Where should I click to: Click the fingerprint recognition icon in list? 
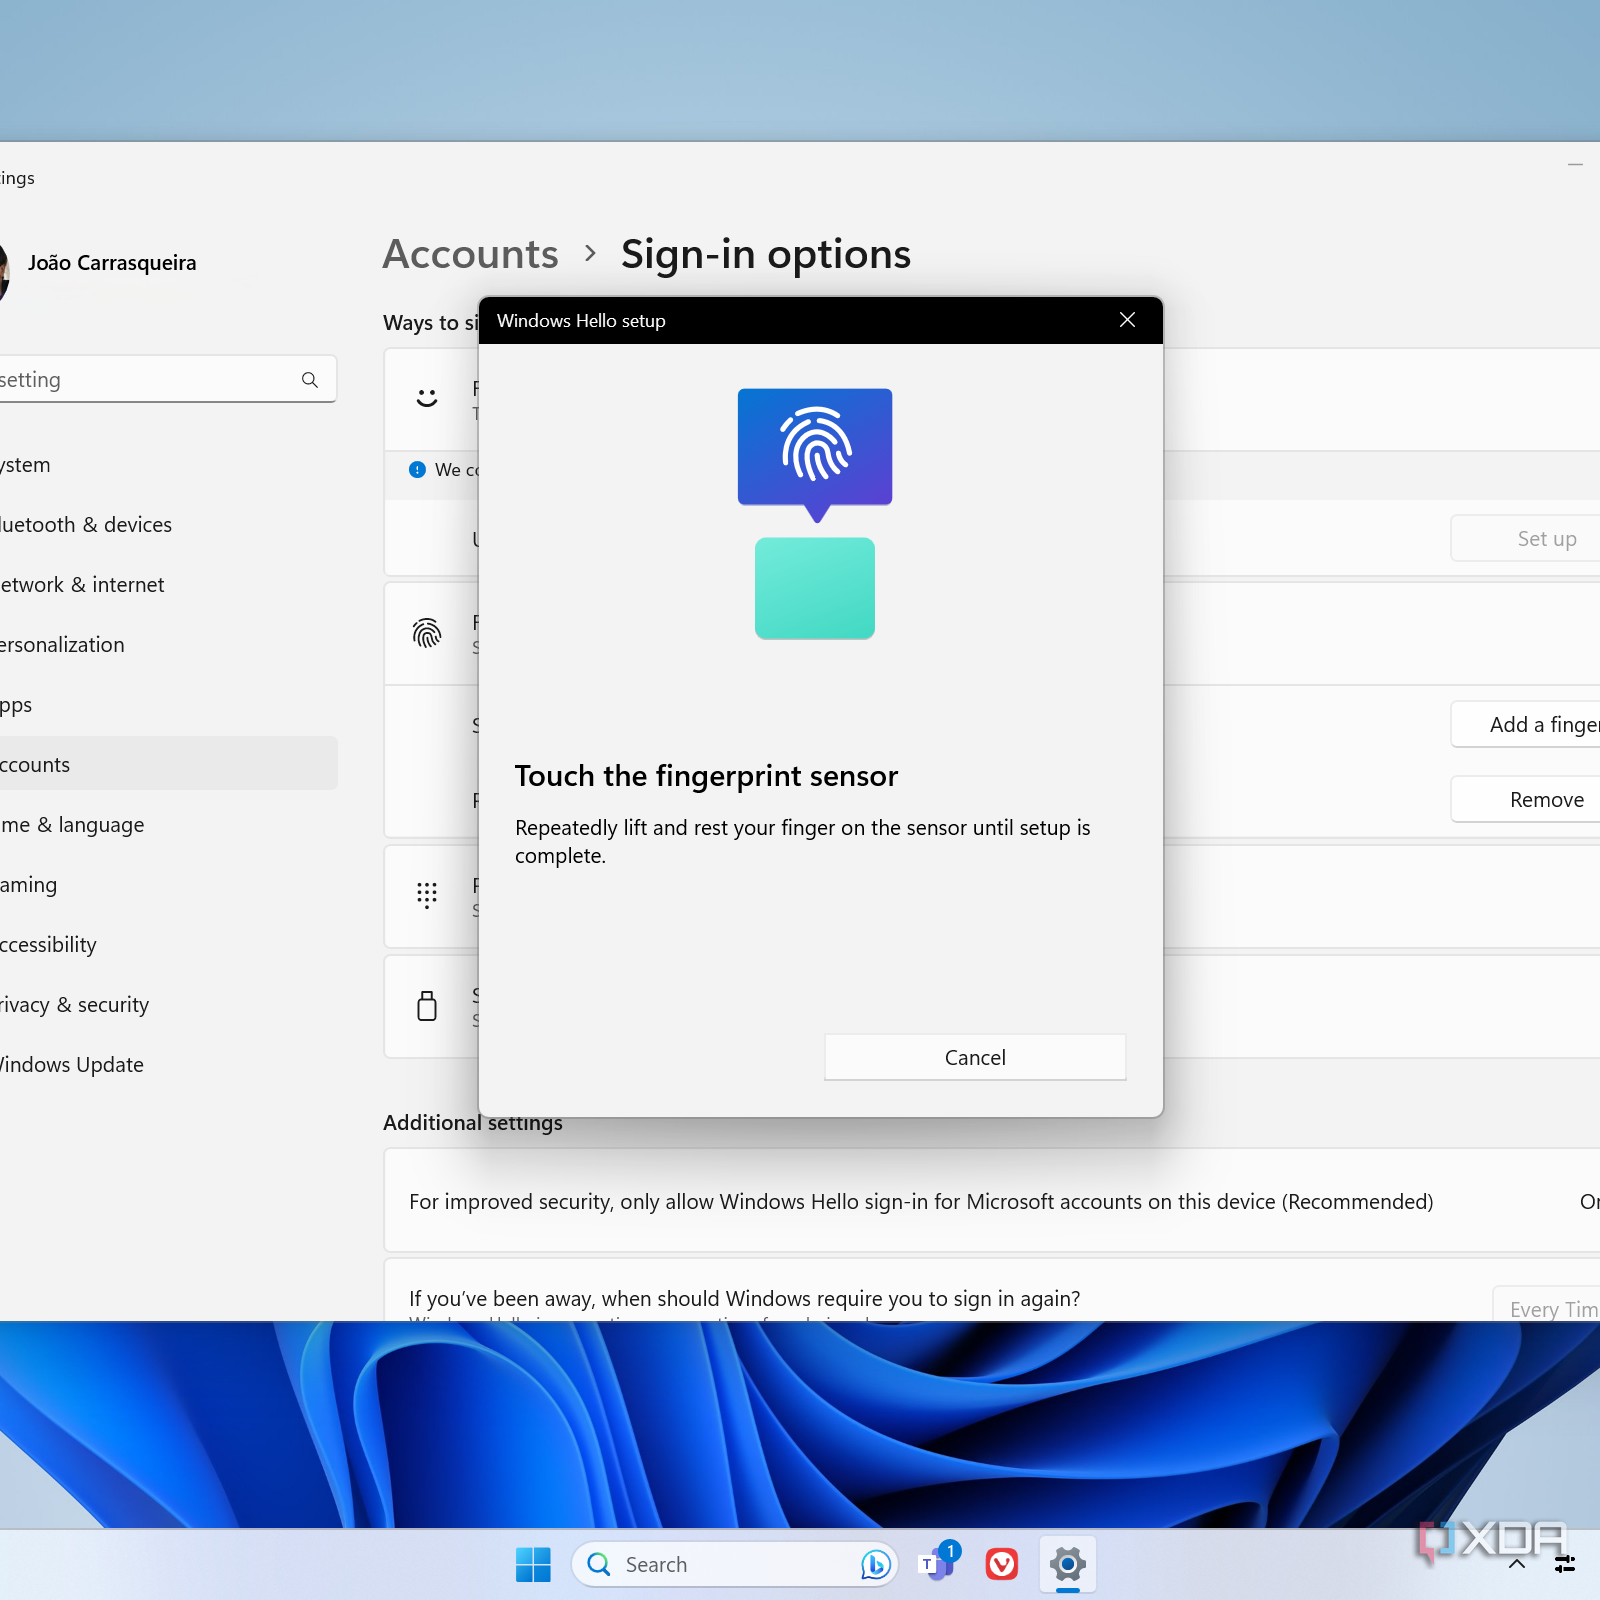point(427,633)
